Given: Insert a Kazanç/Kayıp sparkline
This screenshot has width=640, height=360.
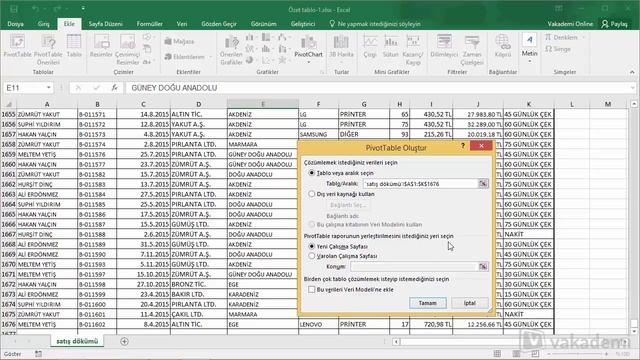Looking at the screenshot, I should click(413, 50).
